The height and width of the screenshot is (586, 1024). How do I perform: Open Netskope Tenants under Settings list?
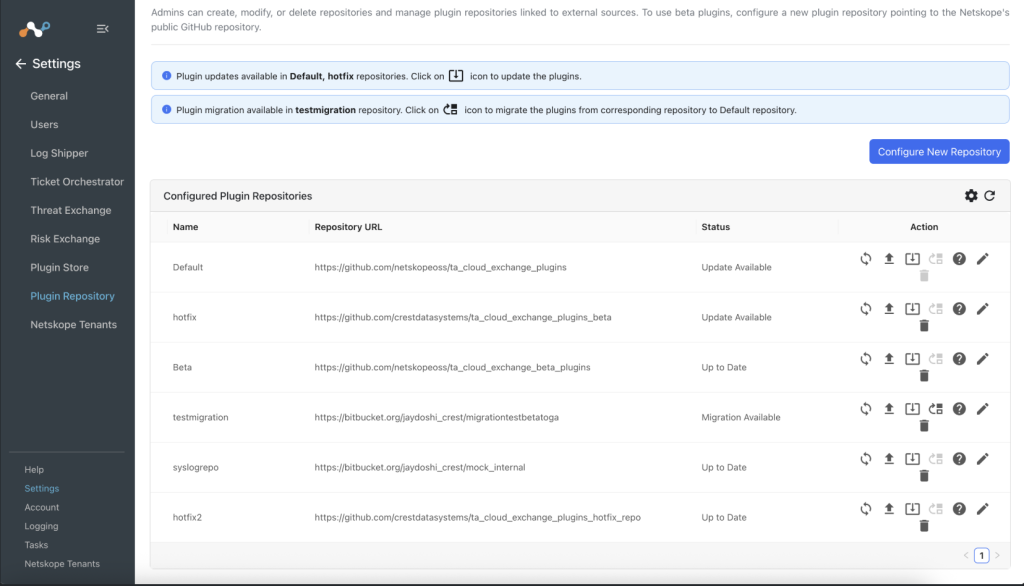pos(73,325)
